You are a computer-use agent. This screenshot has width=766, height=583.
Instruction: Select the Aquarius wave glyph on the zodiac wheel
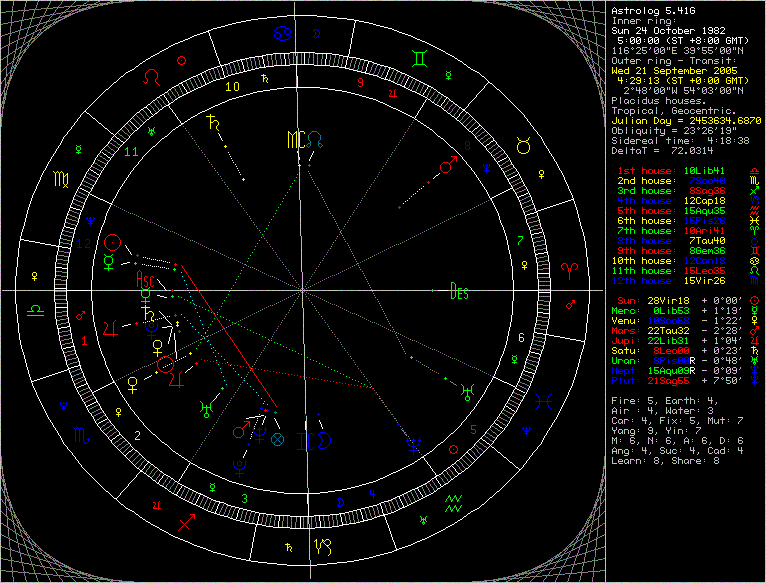point(454,500)
